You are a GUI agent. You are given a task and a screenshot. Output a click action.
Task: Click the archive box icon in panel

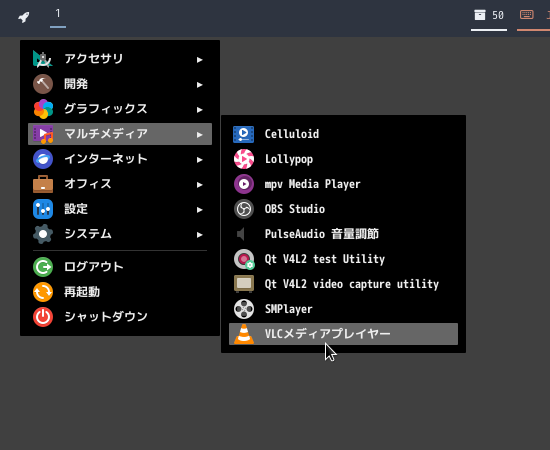(x=480, y=15)
